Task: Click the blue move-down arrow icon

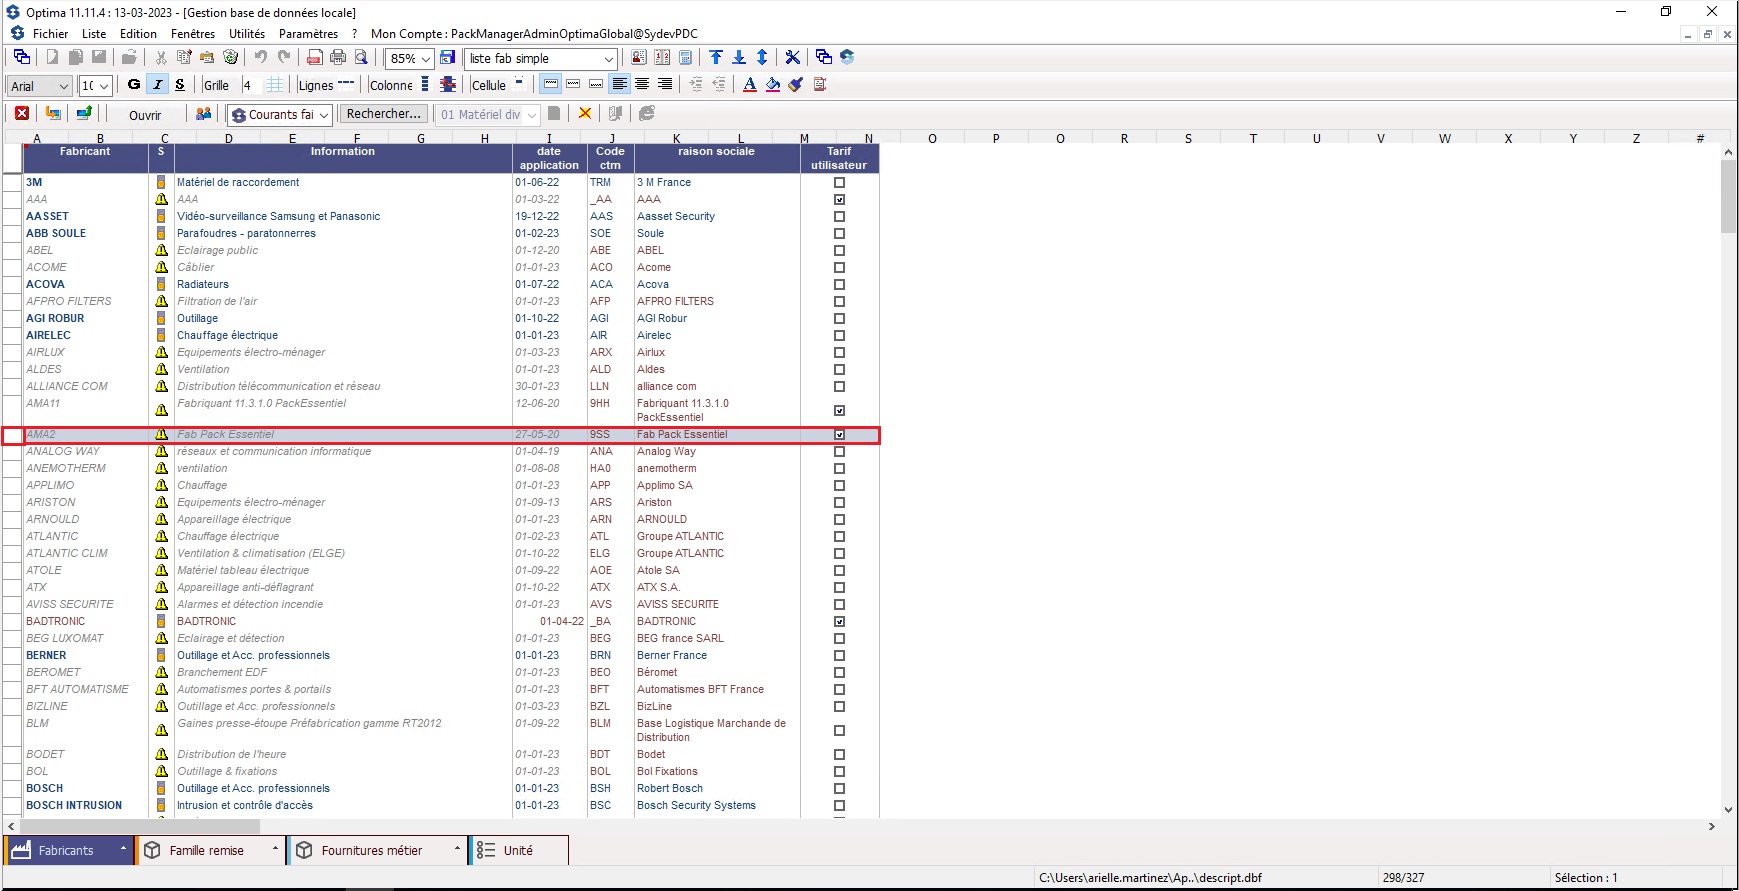Action: (x=739, y=58)
